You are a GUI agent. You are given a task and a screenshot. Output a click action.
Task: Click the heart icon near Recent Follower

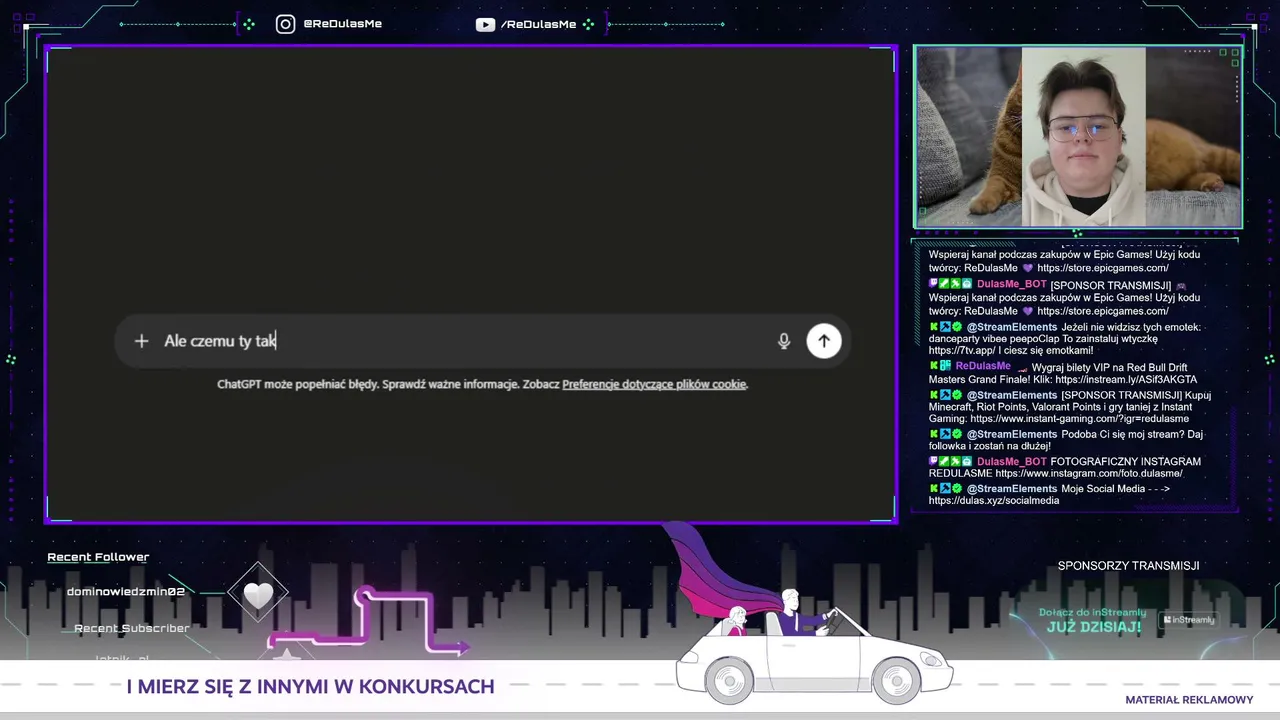tap(258, 596)
